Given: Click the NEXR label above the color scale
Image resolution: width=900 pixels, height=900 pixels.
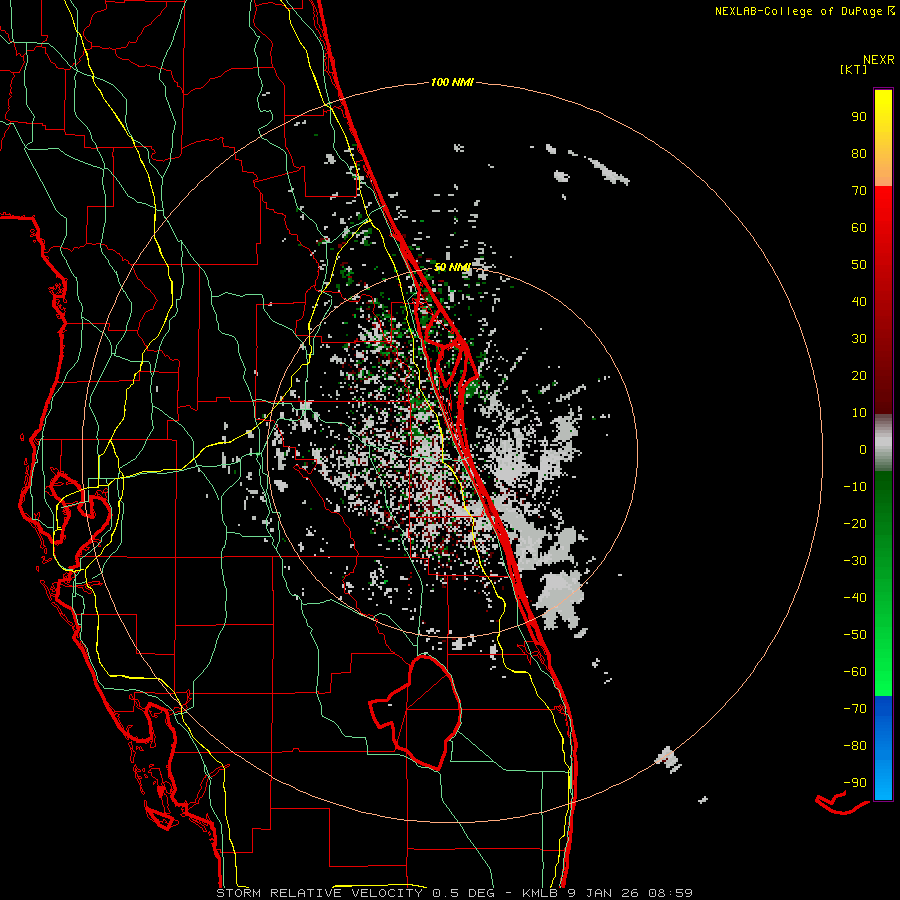Looking at the screenshot, I should pyautogui.click(x=878, y=60).
